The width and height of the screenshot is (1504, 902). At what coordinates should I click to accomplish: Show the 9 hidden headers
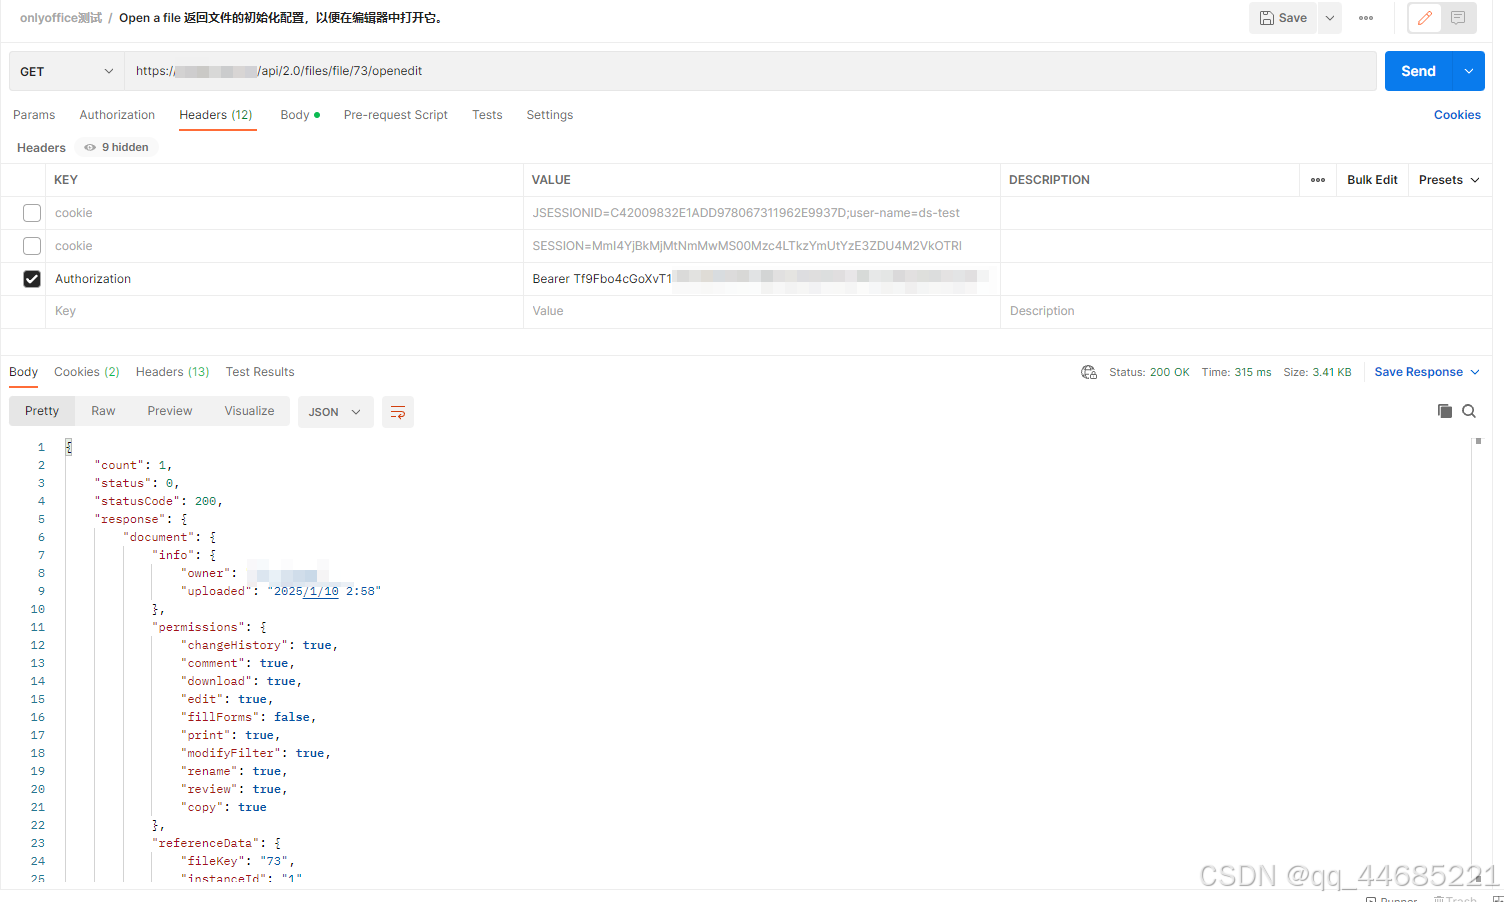tap(115, 147)
